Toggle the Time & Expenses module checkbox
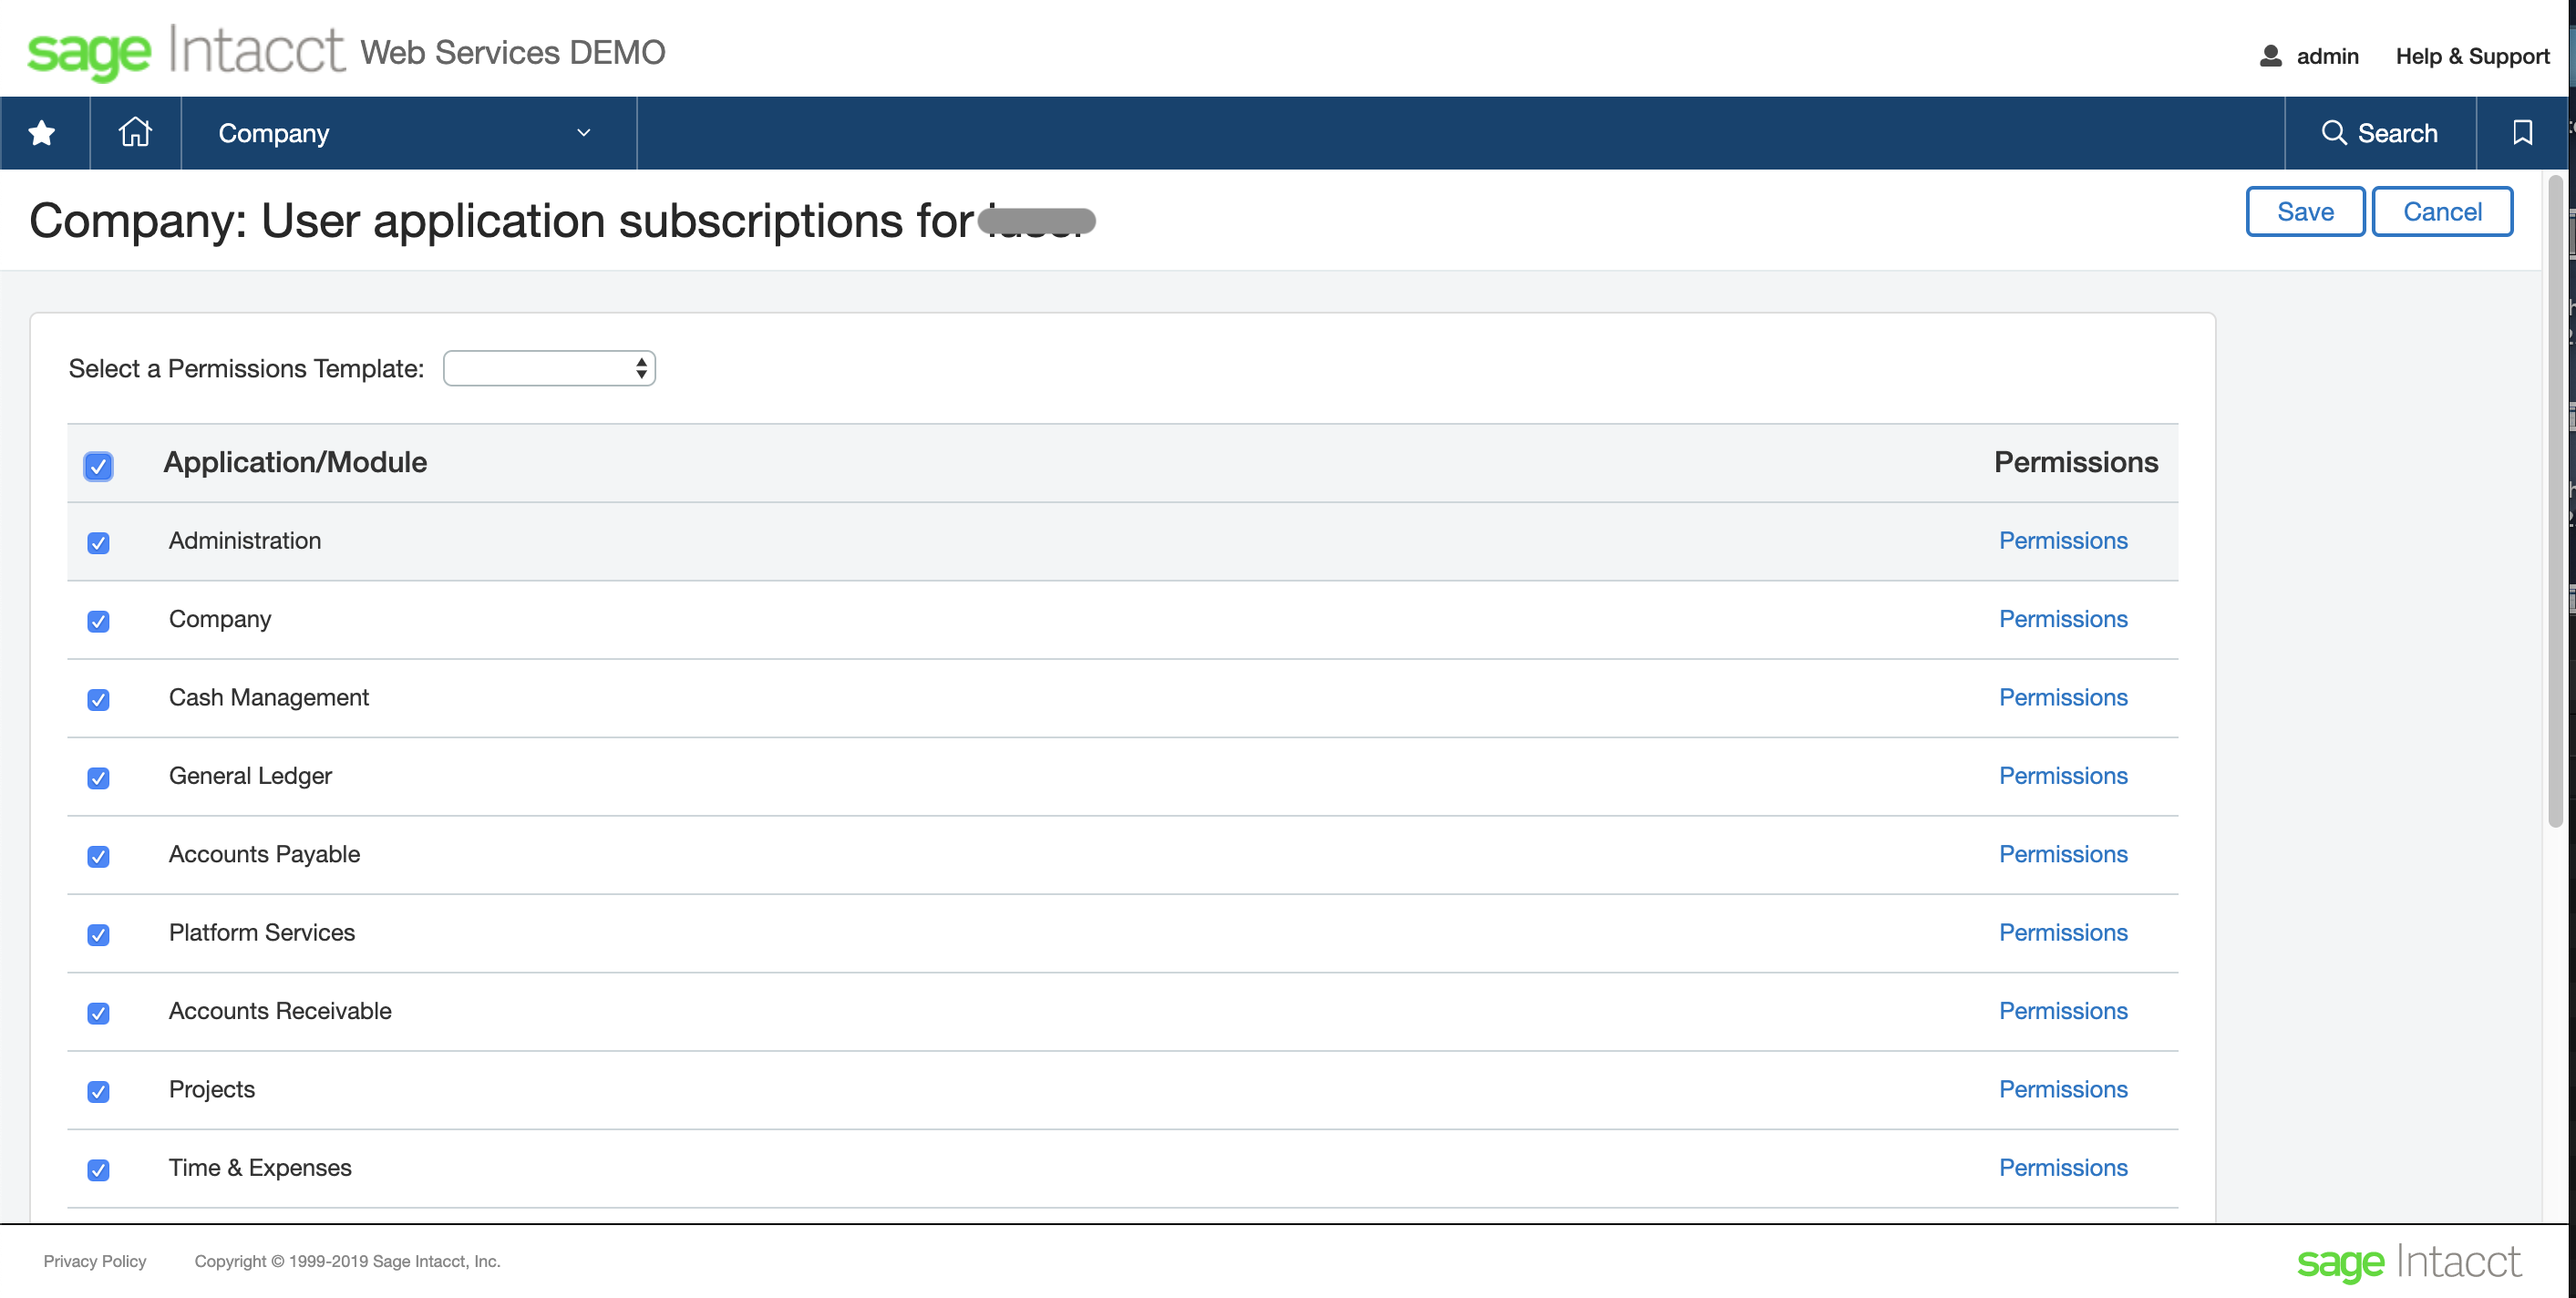Screen dimensions: 2576x1298 [x=99, y=1169]
